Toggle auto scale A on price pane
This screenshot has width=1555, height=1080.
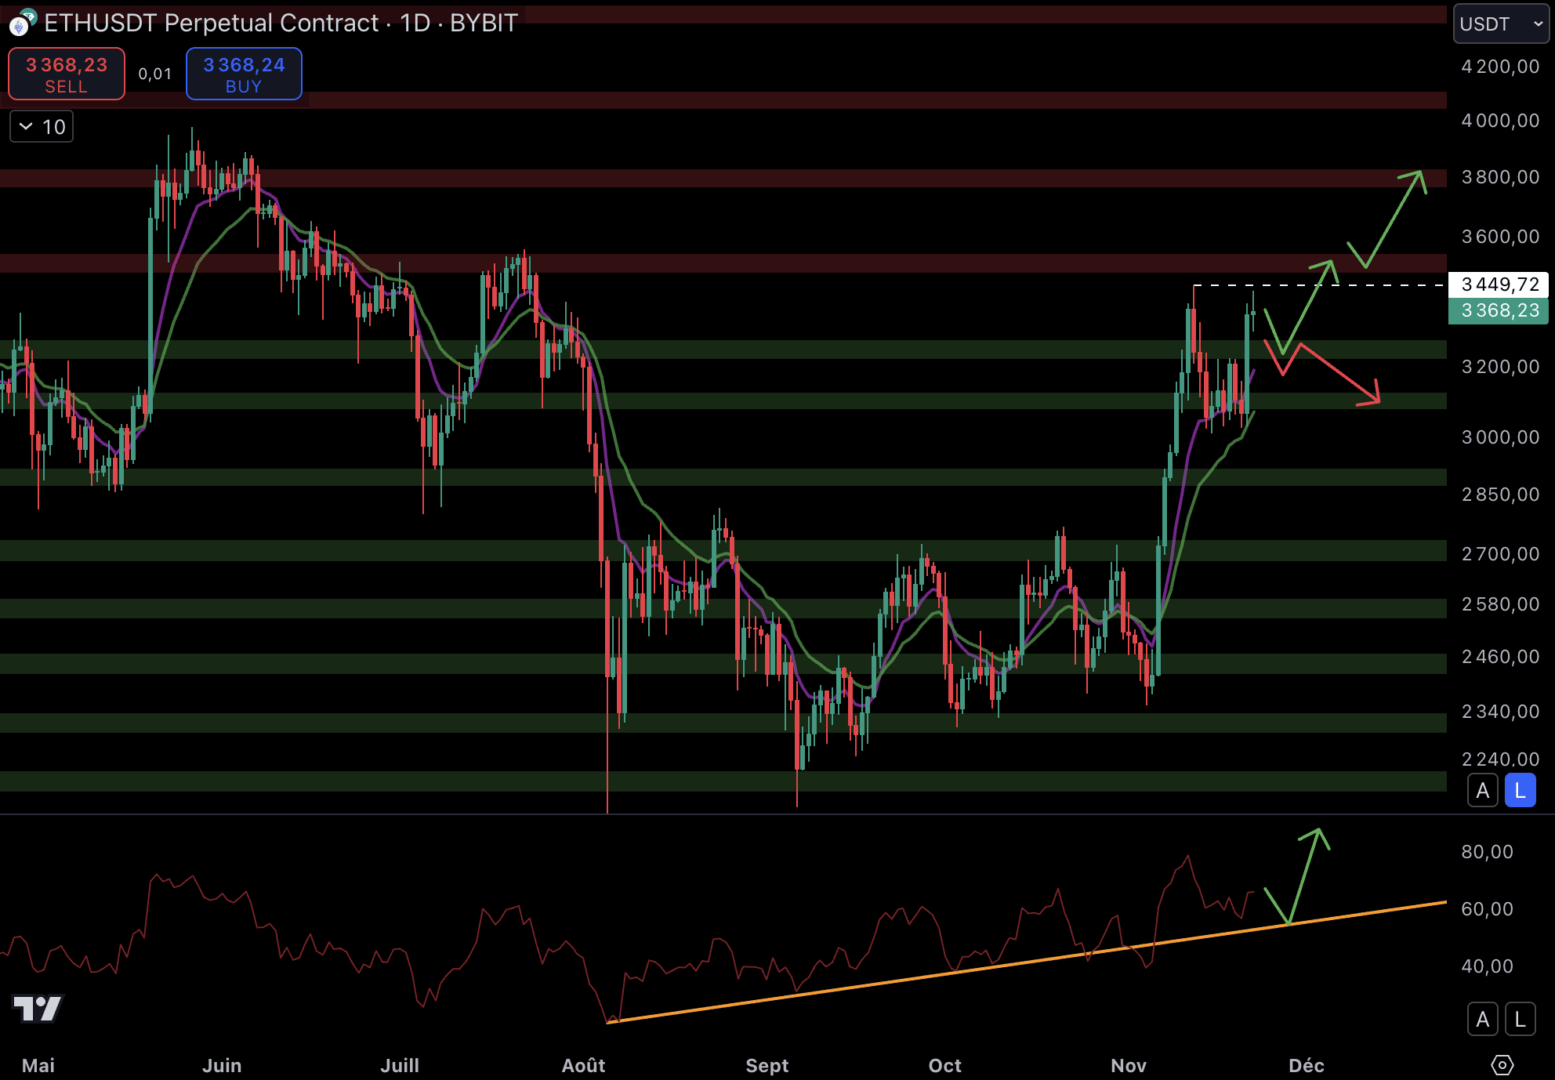[1482, 791]
